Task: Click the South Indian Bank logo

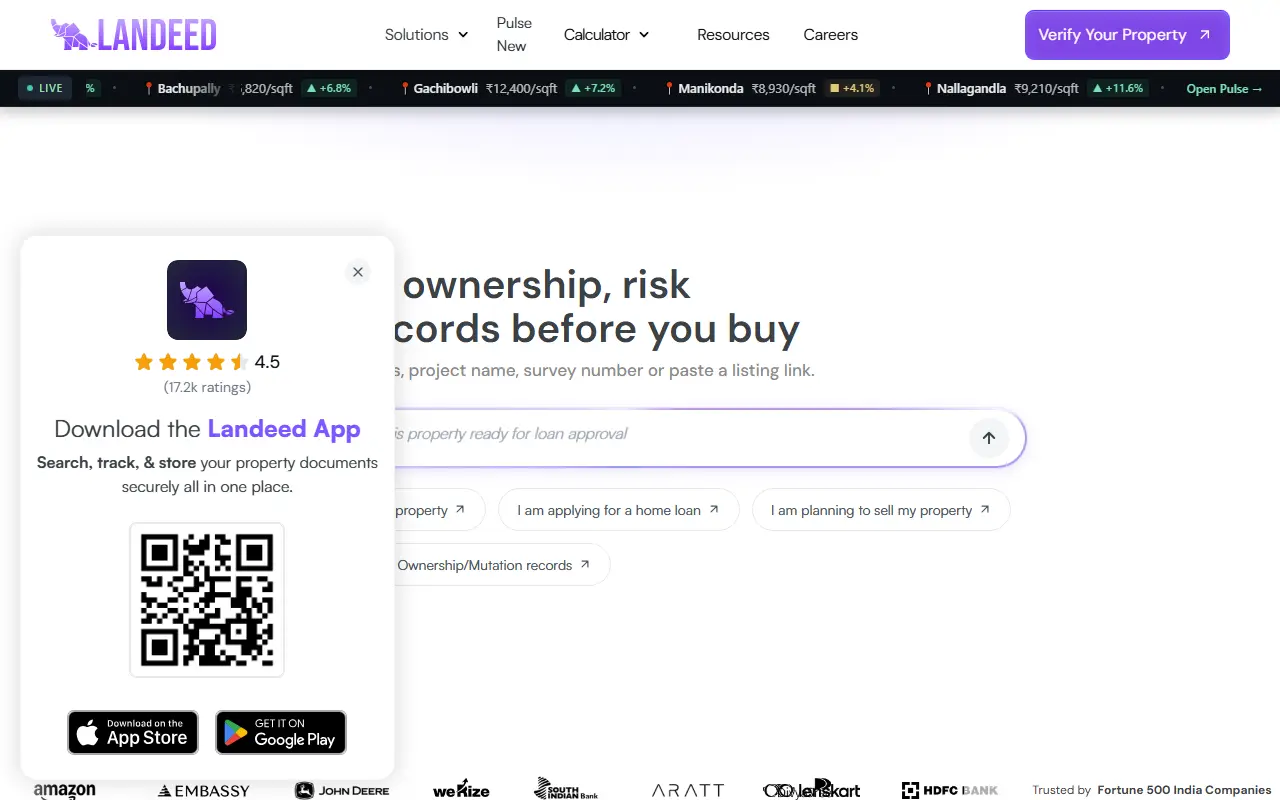Action: click(x=566, y=789)
